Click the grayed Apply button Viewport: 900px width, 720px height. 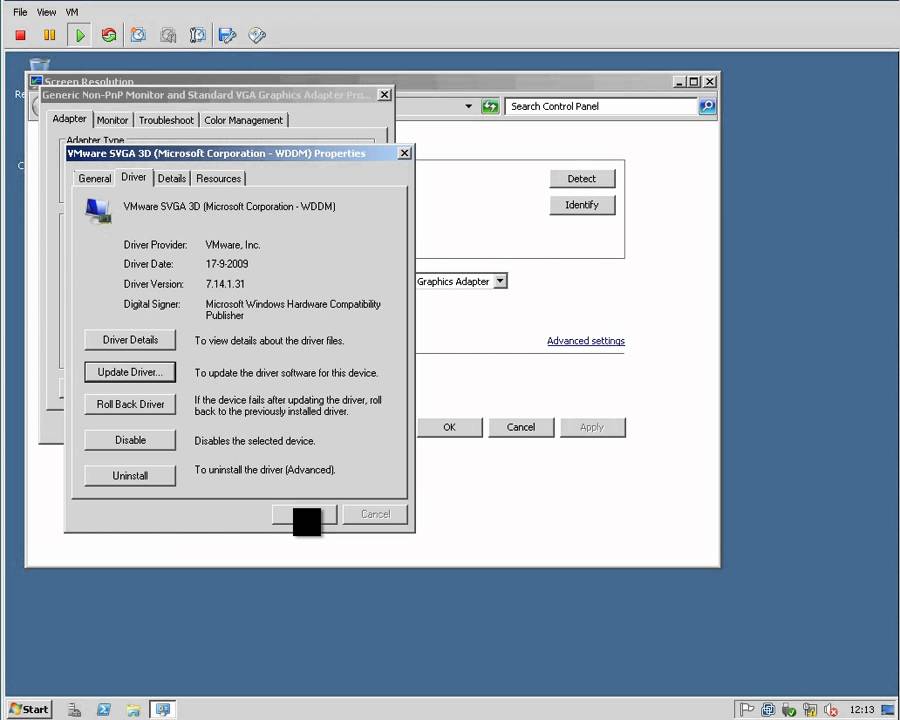tap(592, 427)
